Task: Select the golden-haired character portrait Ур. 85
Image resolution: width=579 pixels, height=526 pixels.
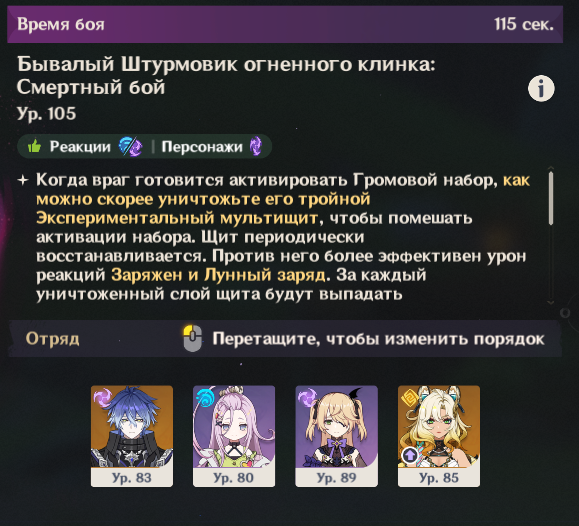Action: (439, 436)
